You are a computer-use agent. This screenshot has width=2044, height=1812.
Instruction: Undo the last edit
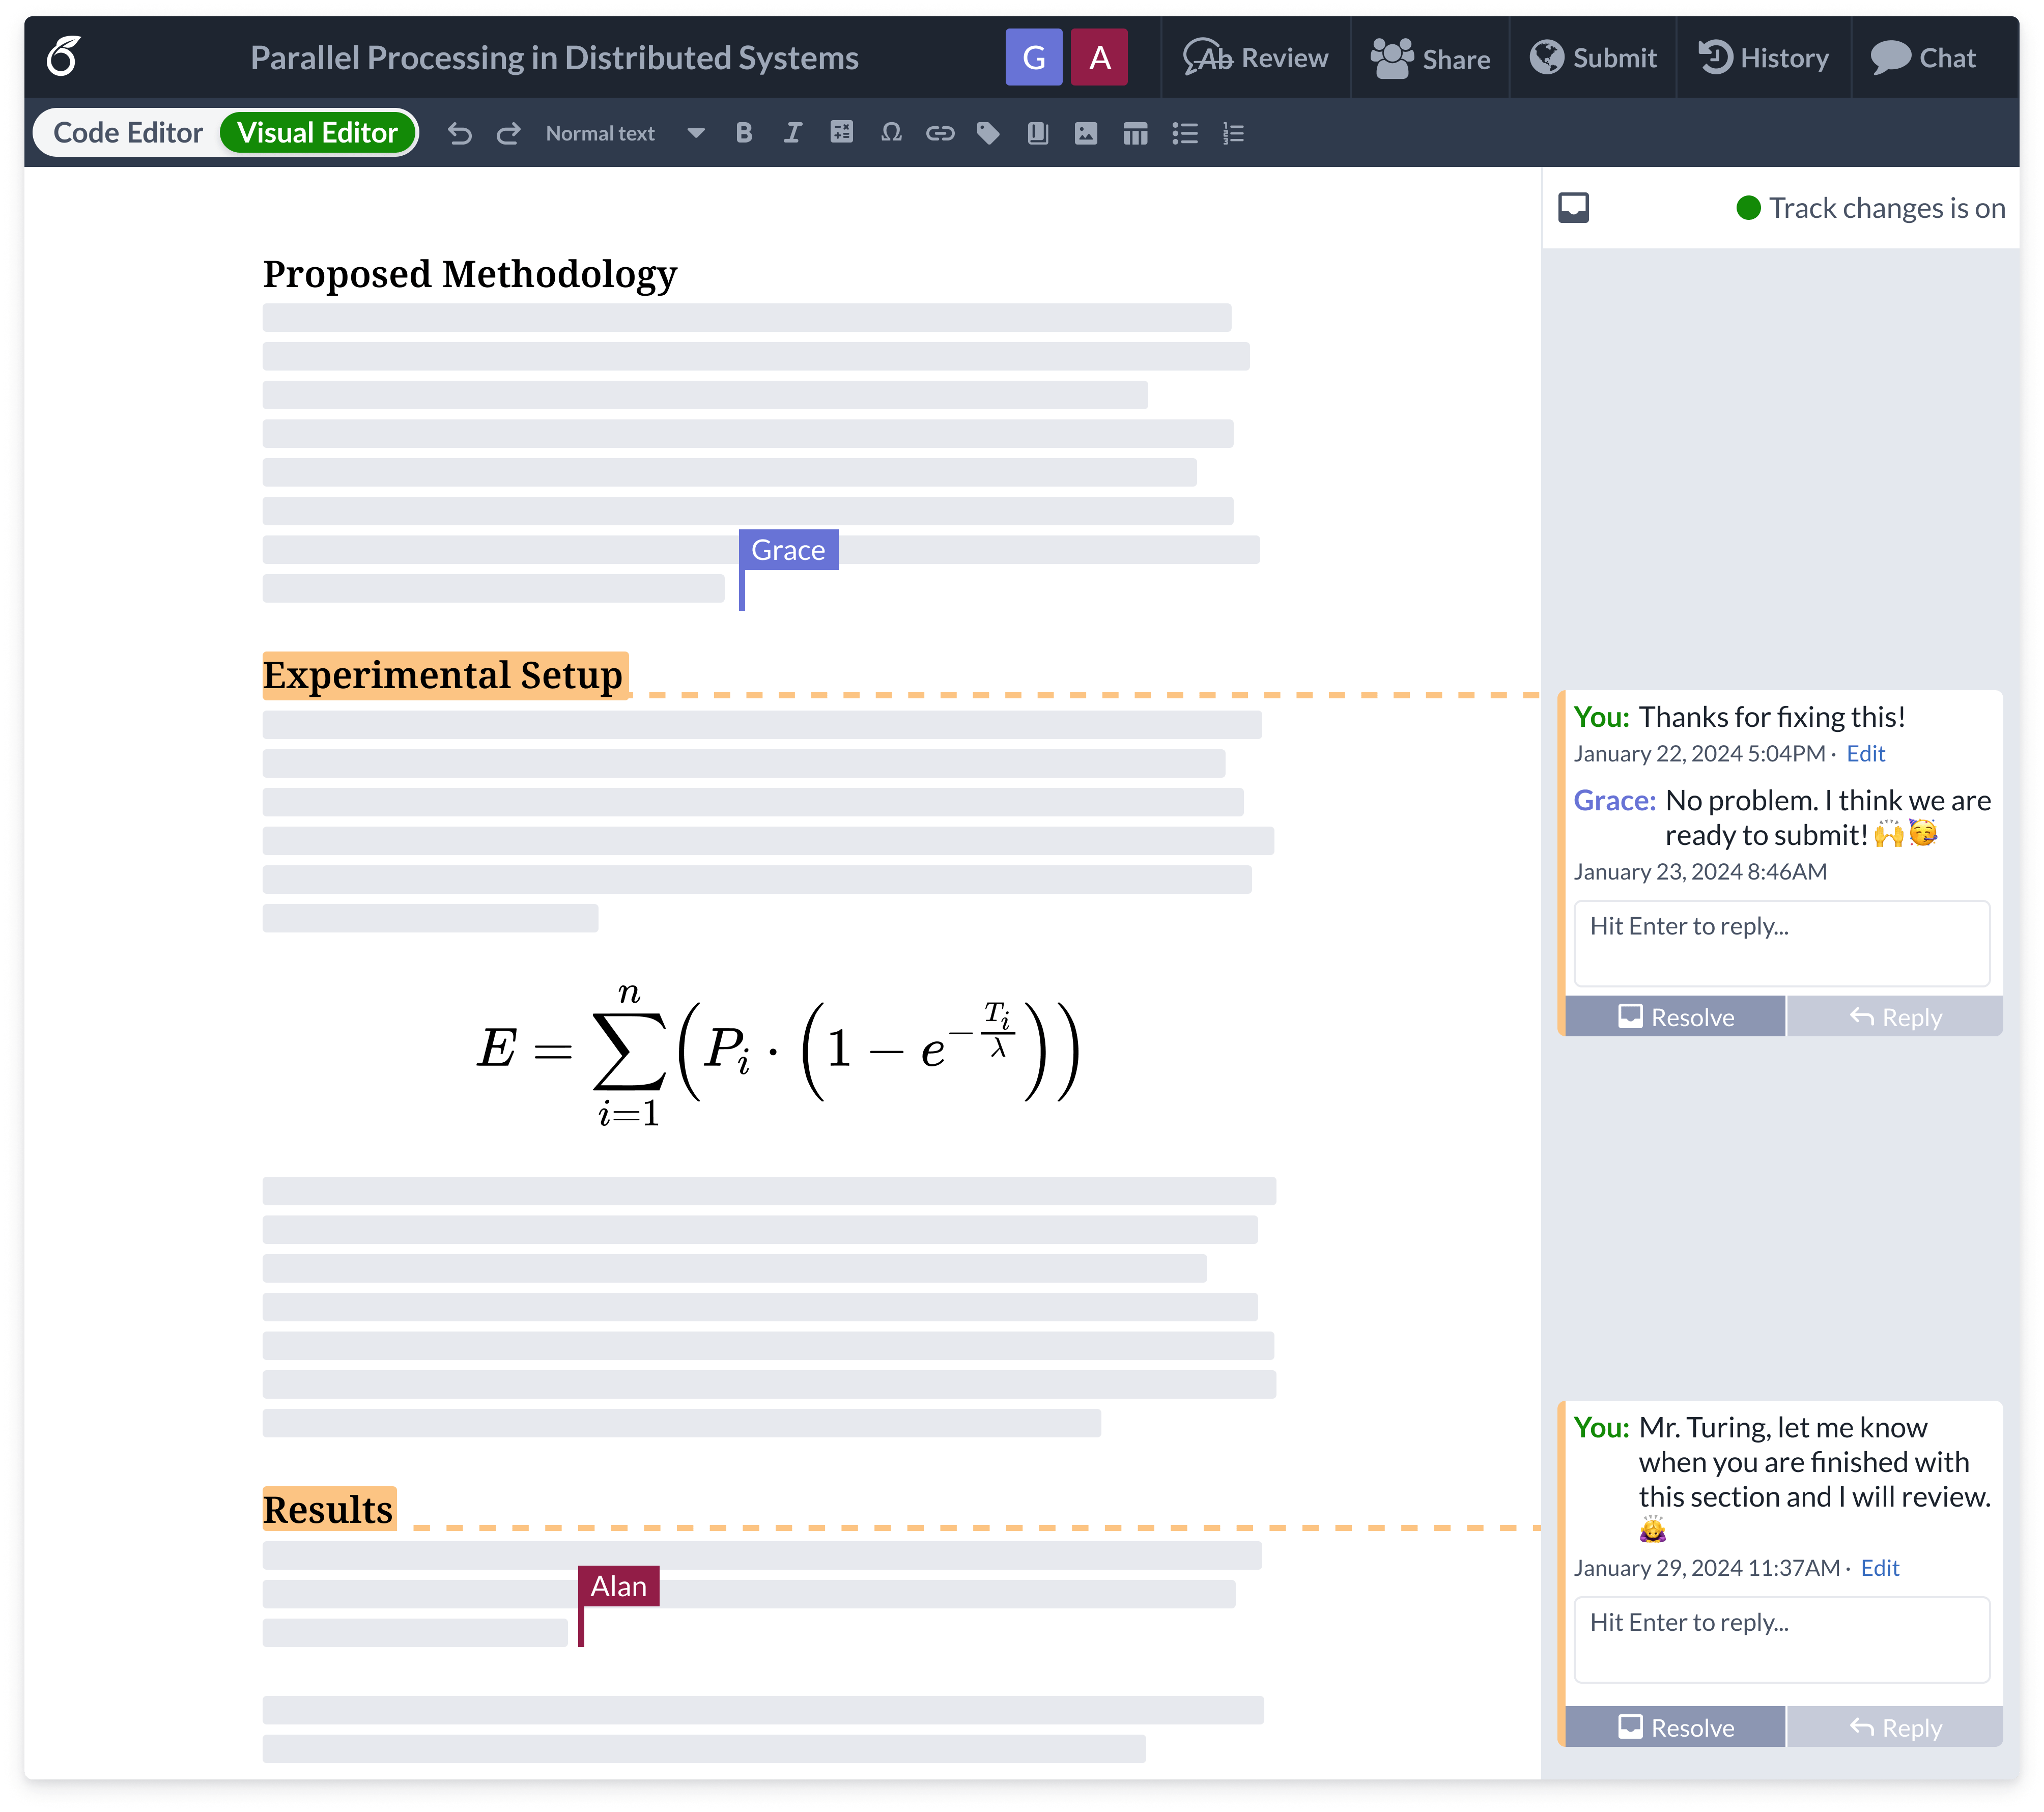pyautogui.click(x=460, y=132)
